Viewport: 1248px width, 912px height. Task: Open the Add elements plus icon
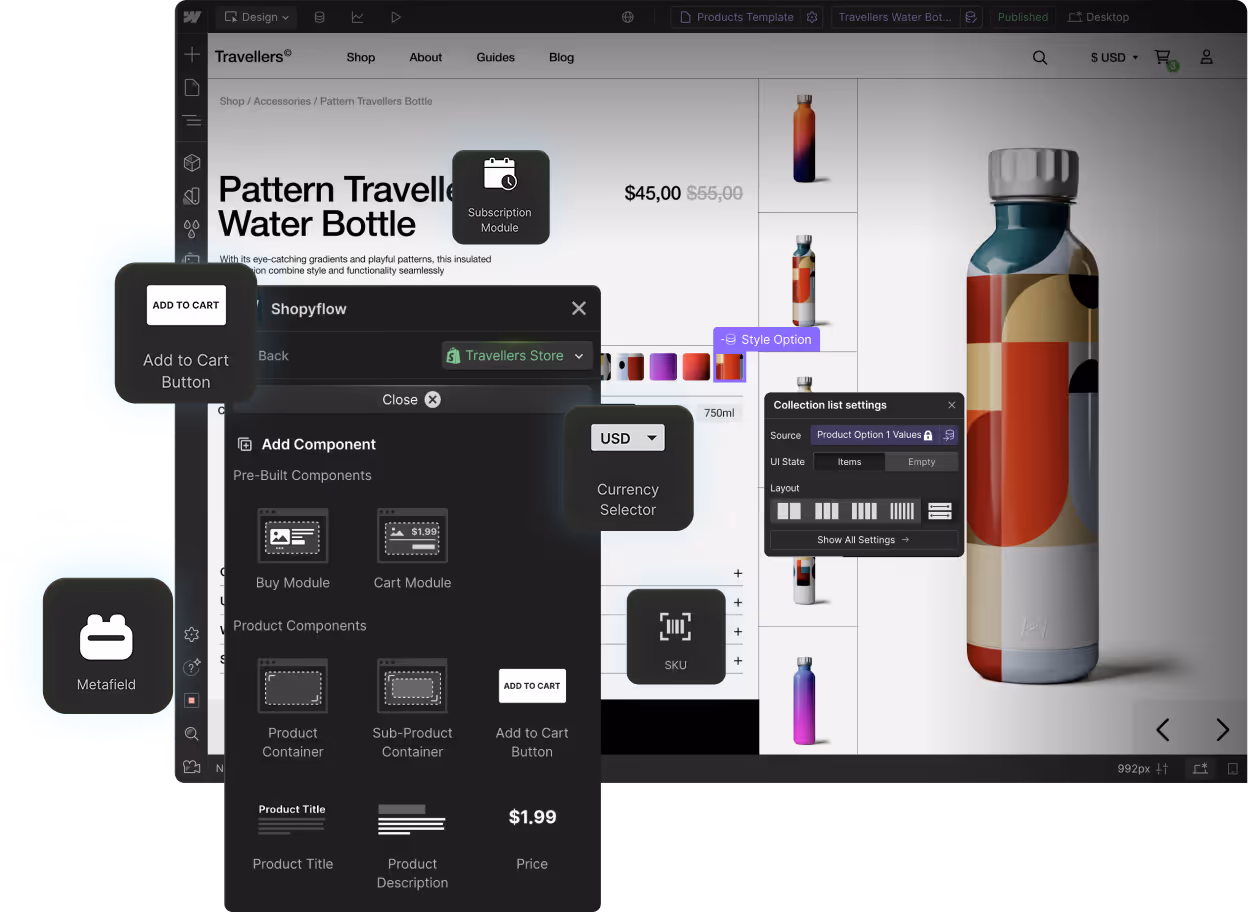tap(192, 55)
